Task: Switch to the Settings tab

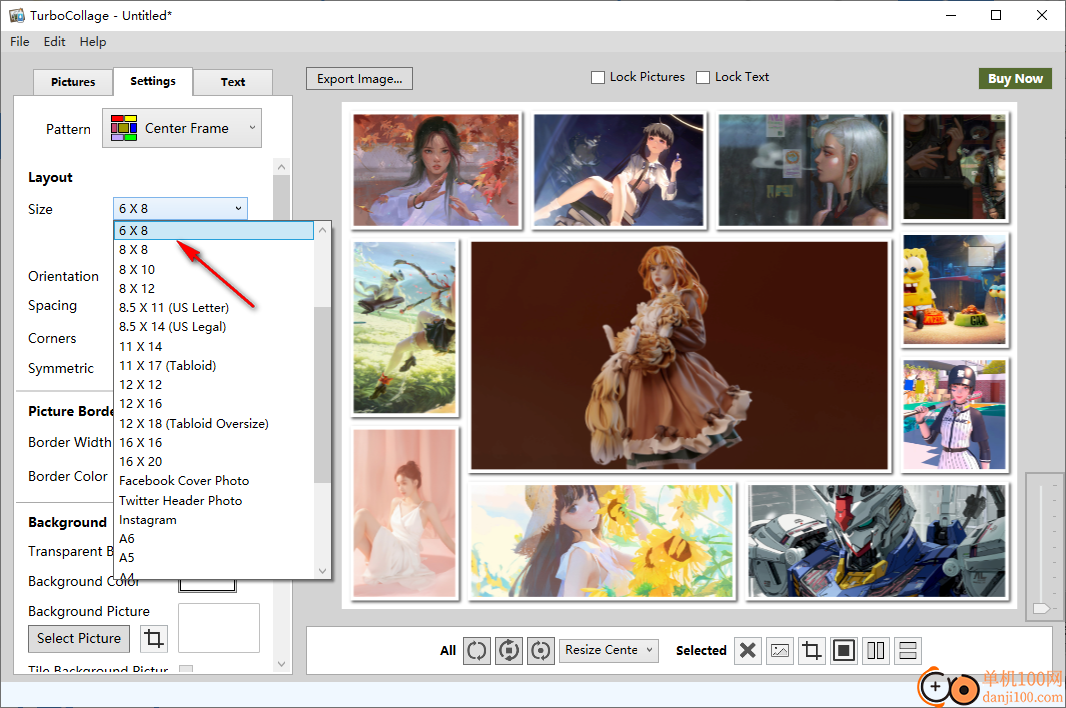Action: [x=153, y=82]
